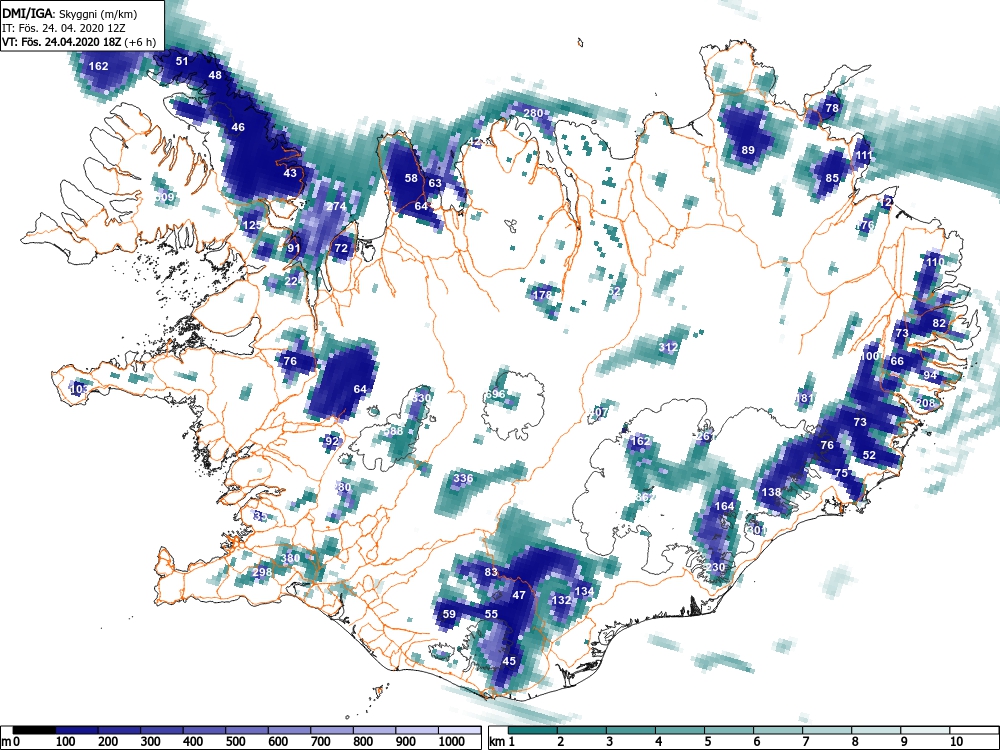
Task: Click the visibility value 110 in the east
Action: pos(935,262)
